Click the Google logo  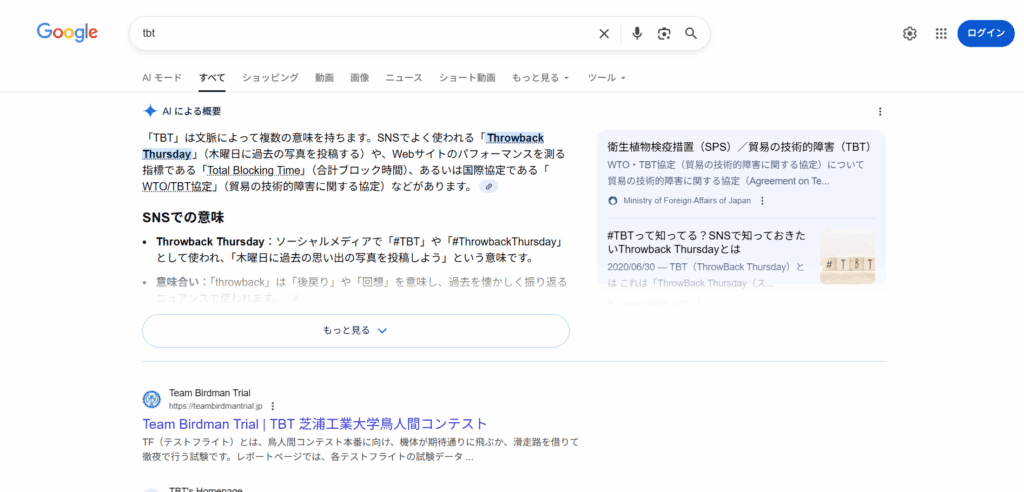click(x=67, y=32)
